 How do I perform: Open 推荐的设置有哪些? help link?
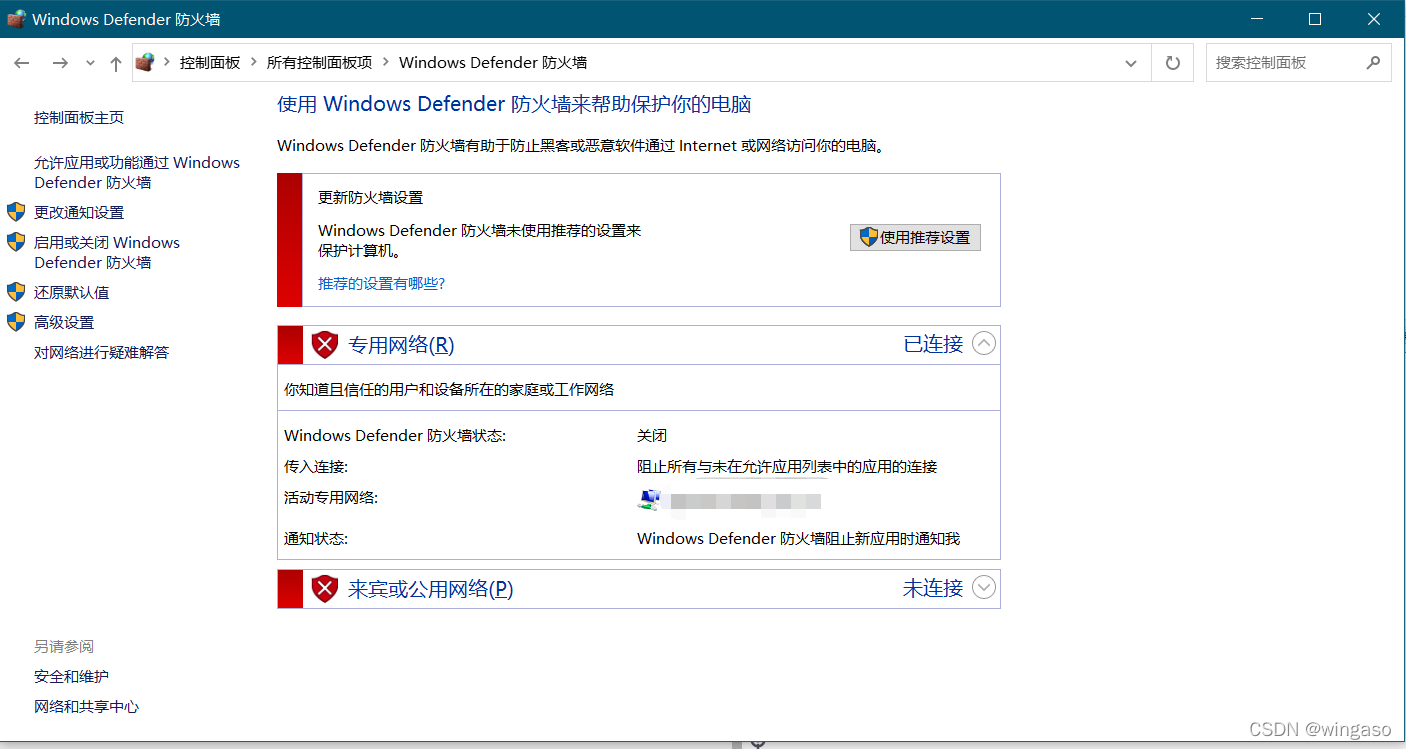[381, 283]
